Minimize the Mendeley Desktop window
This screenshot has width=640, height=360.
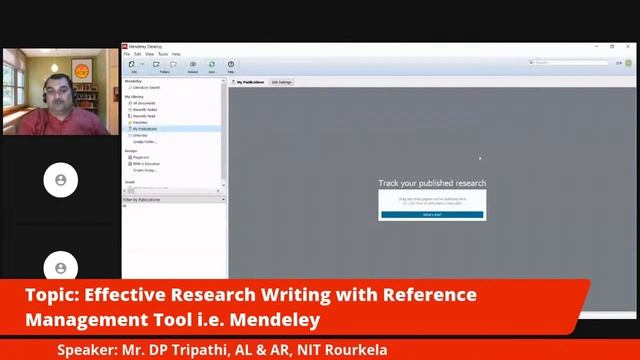click(597, 47)
